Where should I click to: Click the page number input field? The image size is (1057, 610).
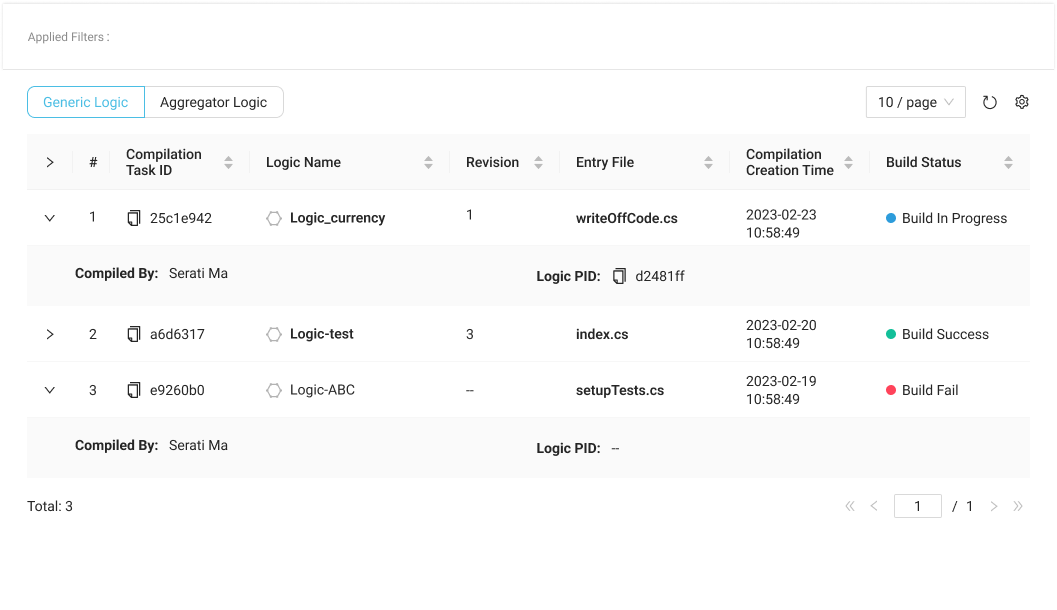pyautogui.click(x=917, y=506)
